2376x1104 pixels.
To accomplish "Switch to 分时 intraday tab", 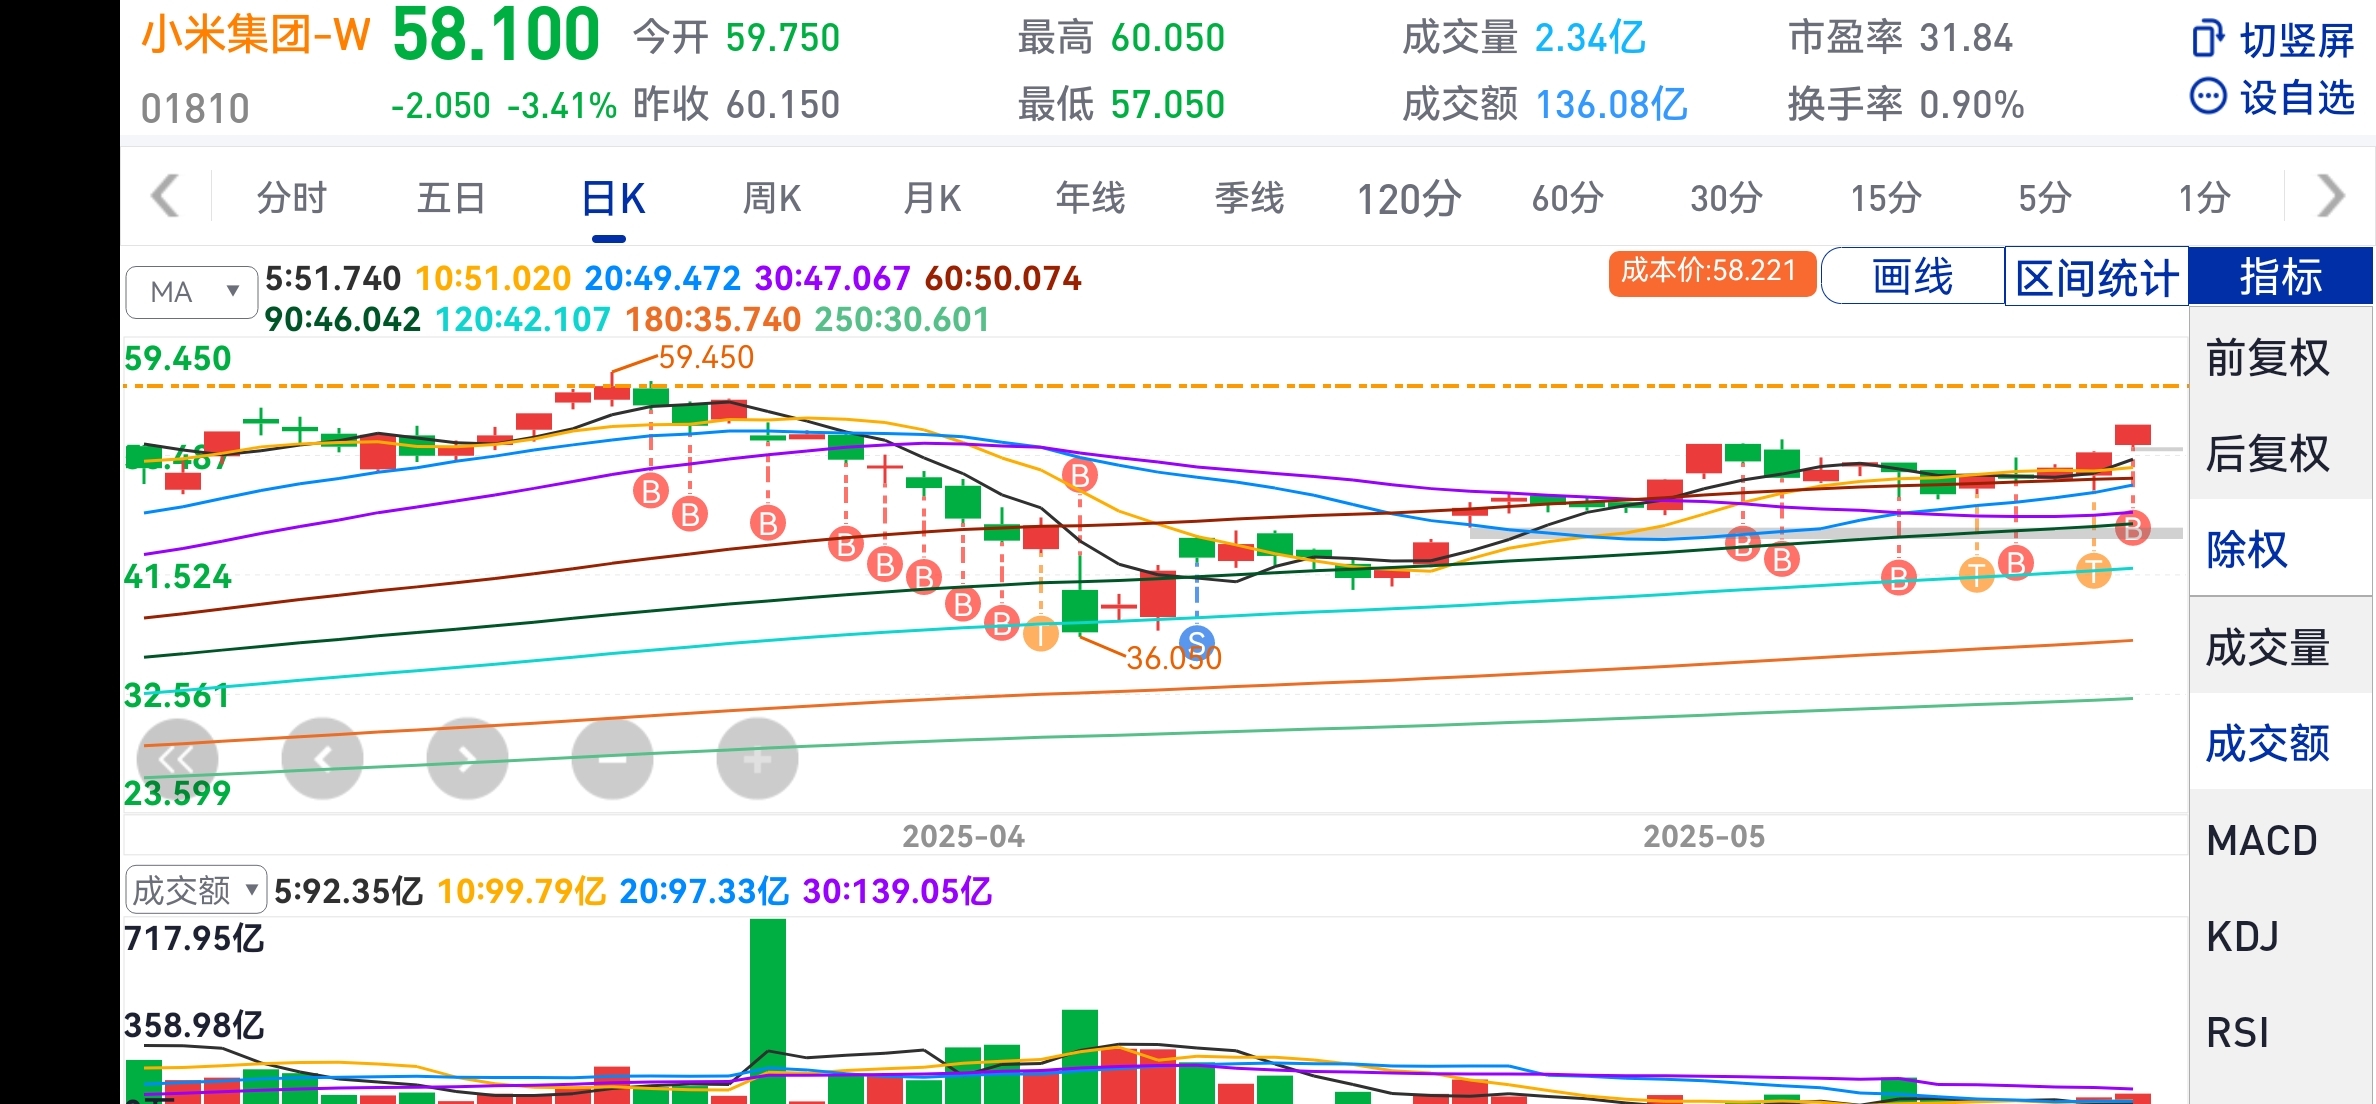I will [291, 198].
